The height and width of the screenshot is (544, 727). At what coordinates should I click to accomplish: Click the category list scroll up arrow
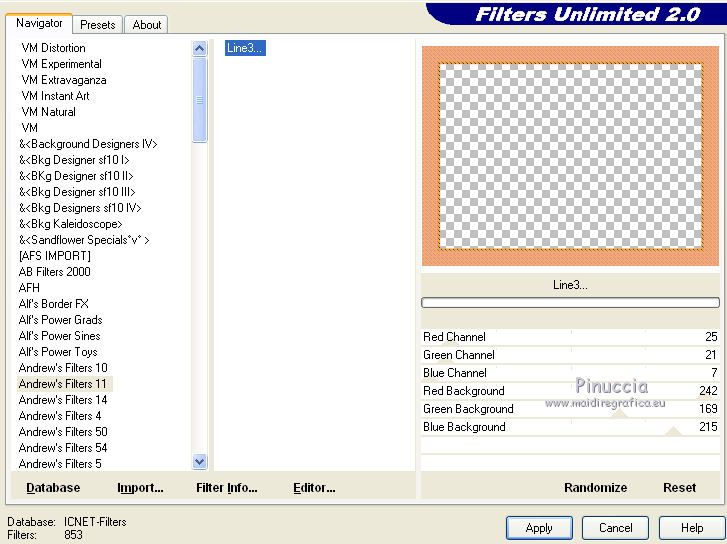pos(199,48)
